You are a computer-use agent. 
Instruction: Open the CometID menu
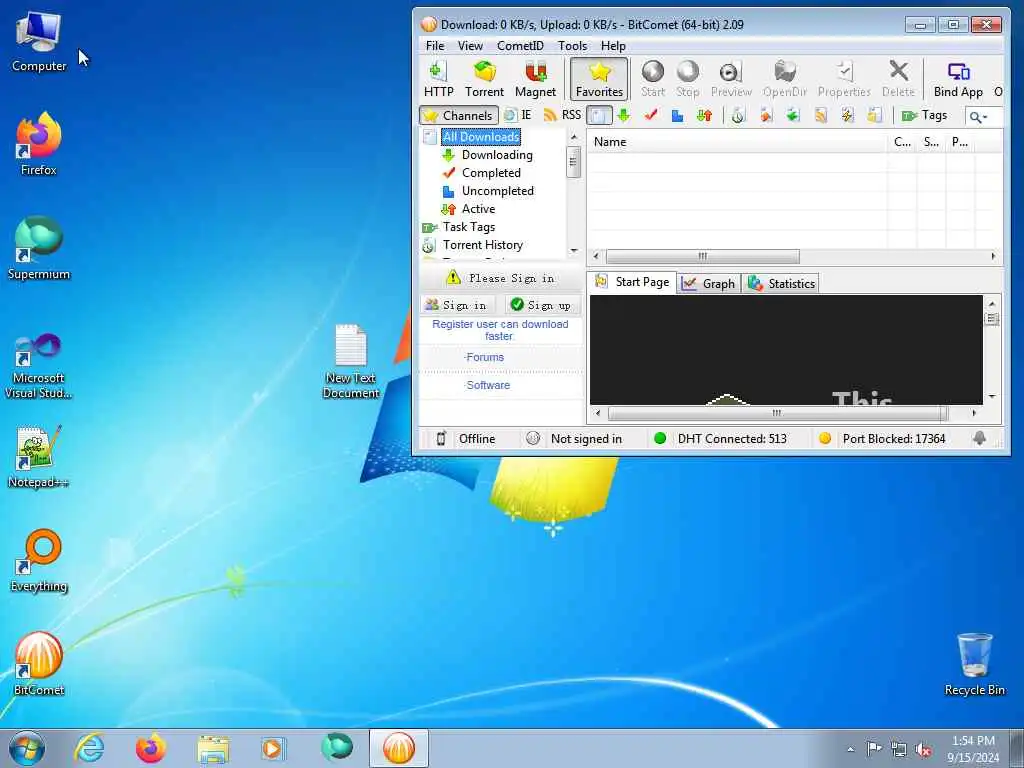click(x=520, y=46)
